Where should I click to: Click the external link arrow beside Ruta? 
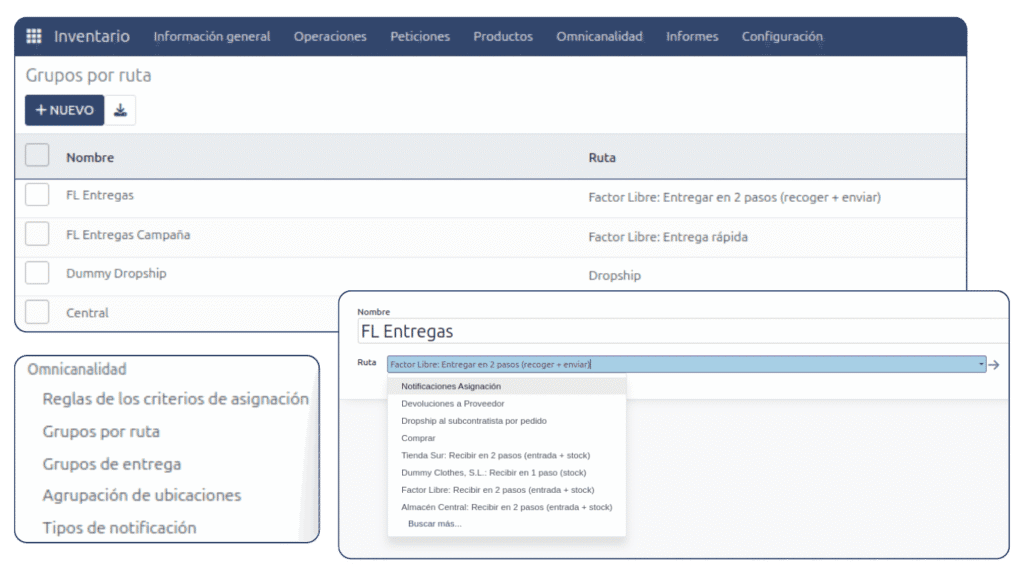pyautogui.click(x=993, y=365)
